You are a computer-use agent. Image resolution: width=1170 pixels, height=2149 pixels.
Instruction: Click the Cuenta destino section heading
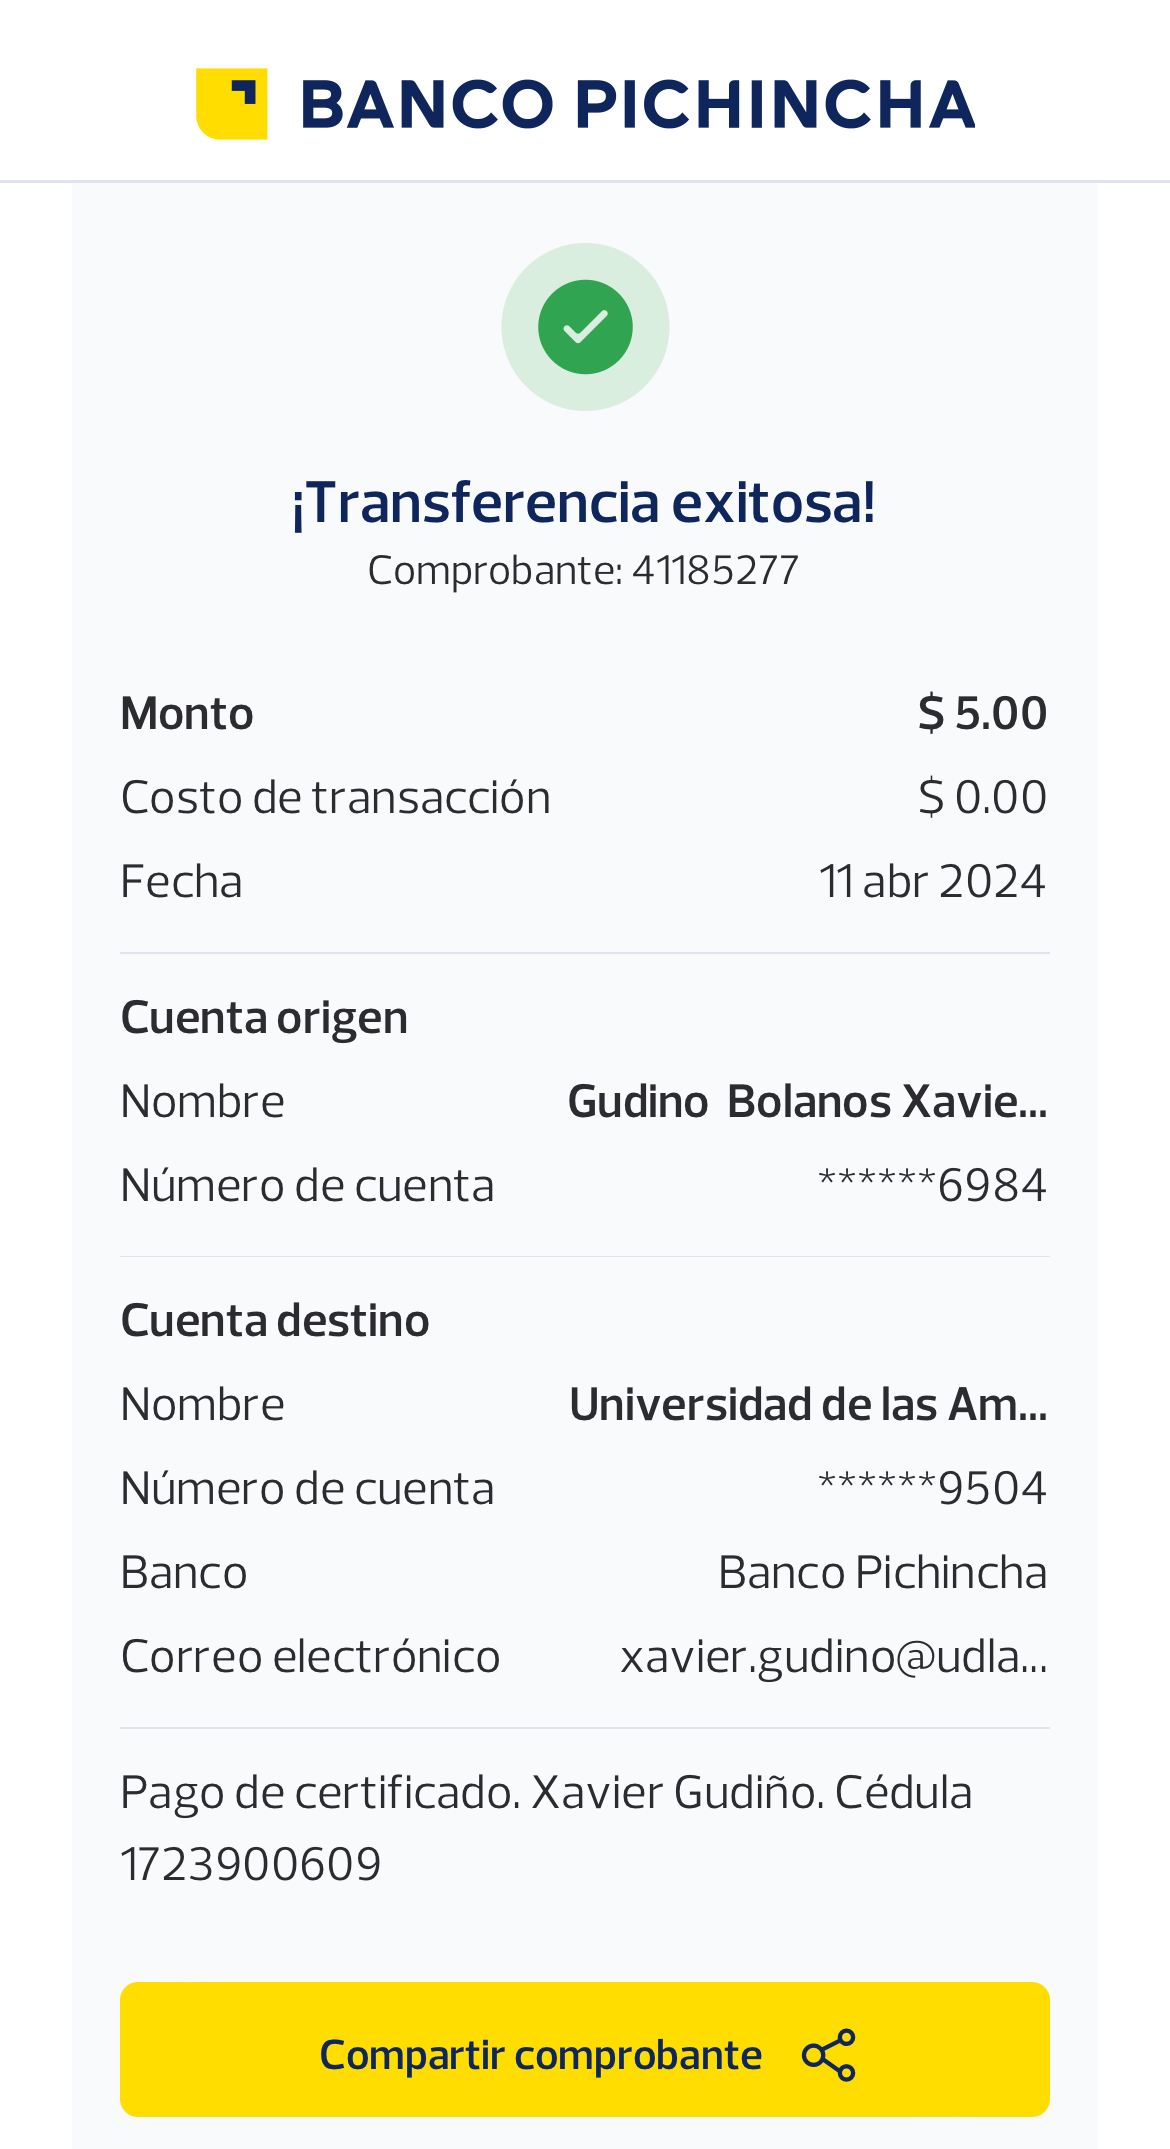275,1321
